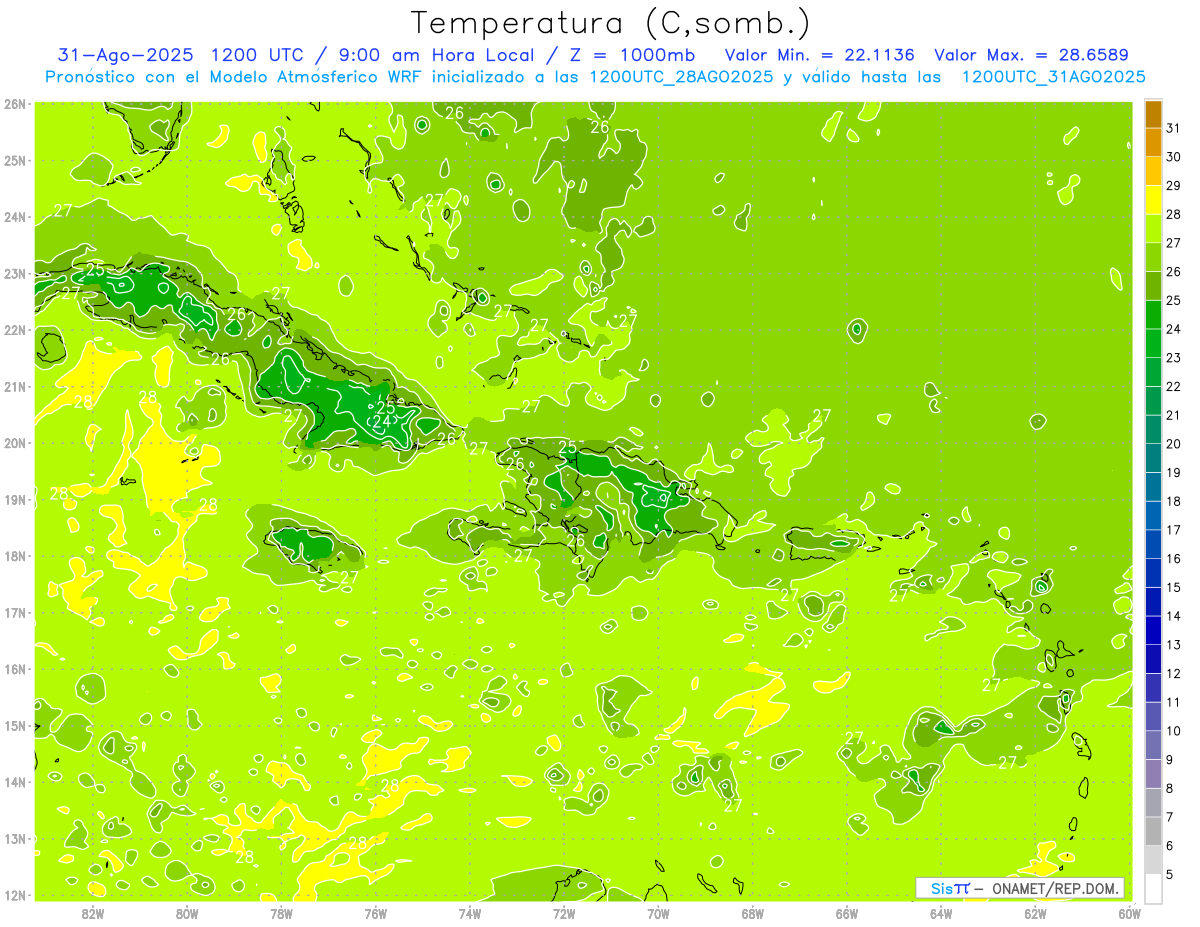This screenshot has width=1200, height=927.
Task: Click colorbar value label '22'
Action: pyautogui.click(x=1174, y=387)
